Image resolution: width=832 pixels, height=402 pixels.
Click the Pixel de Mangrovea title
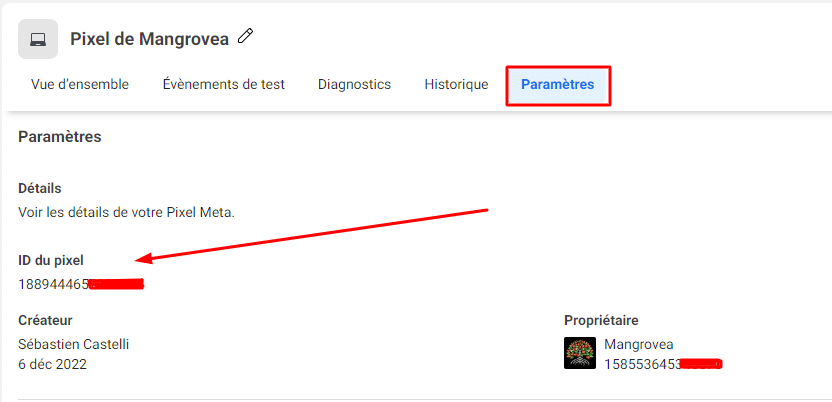(150, 39)
